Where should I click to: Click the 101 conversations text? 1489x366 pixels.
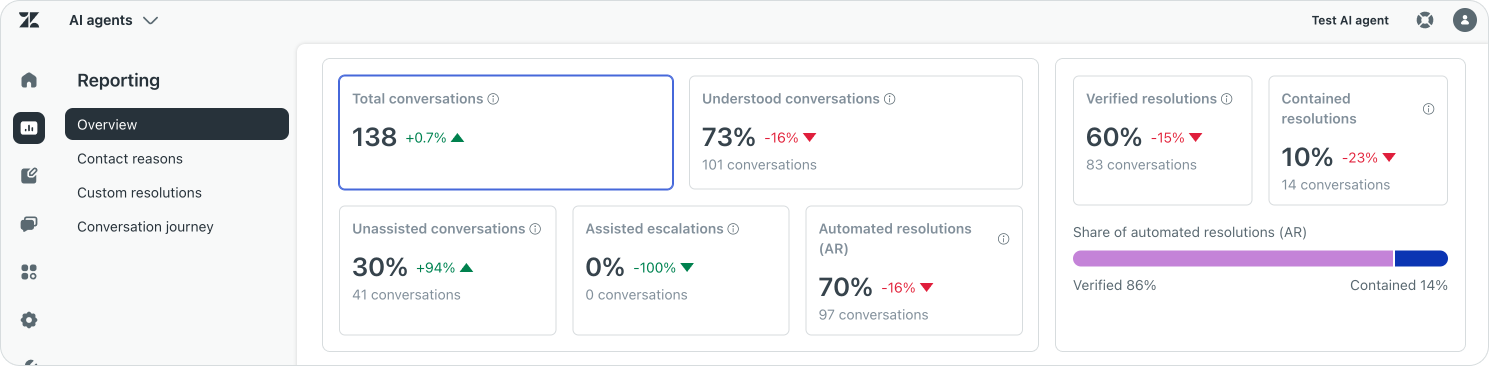click(x=759, y=165)
